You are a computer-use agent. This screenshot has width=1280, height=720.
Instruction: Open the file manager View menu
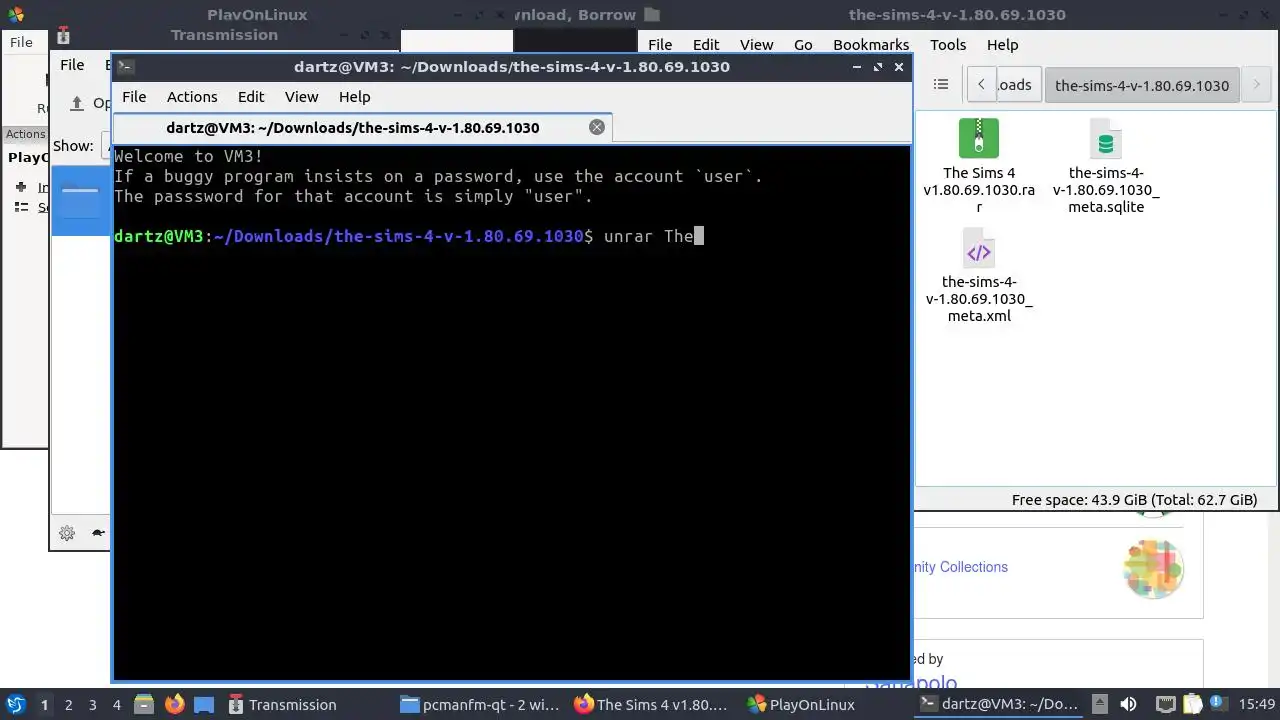(756, 45)
